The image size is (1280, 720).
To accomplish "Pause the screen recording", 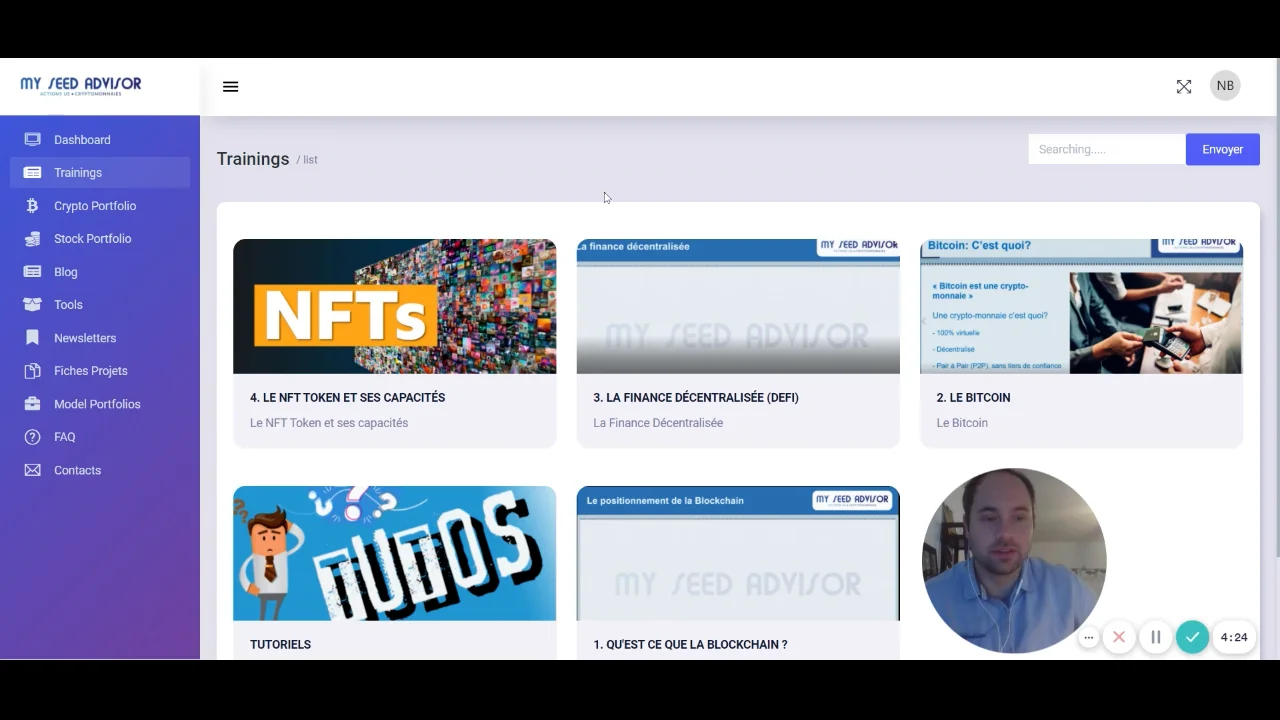I will pyautogui.click(x=1156, y=637).
